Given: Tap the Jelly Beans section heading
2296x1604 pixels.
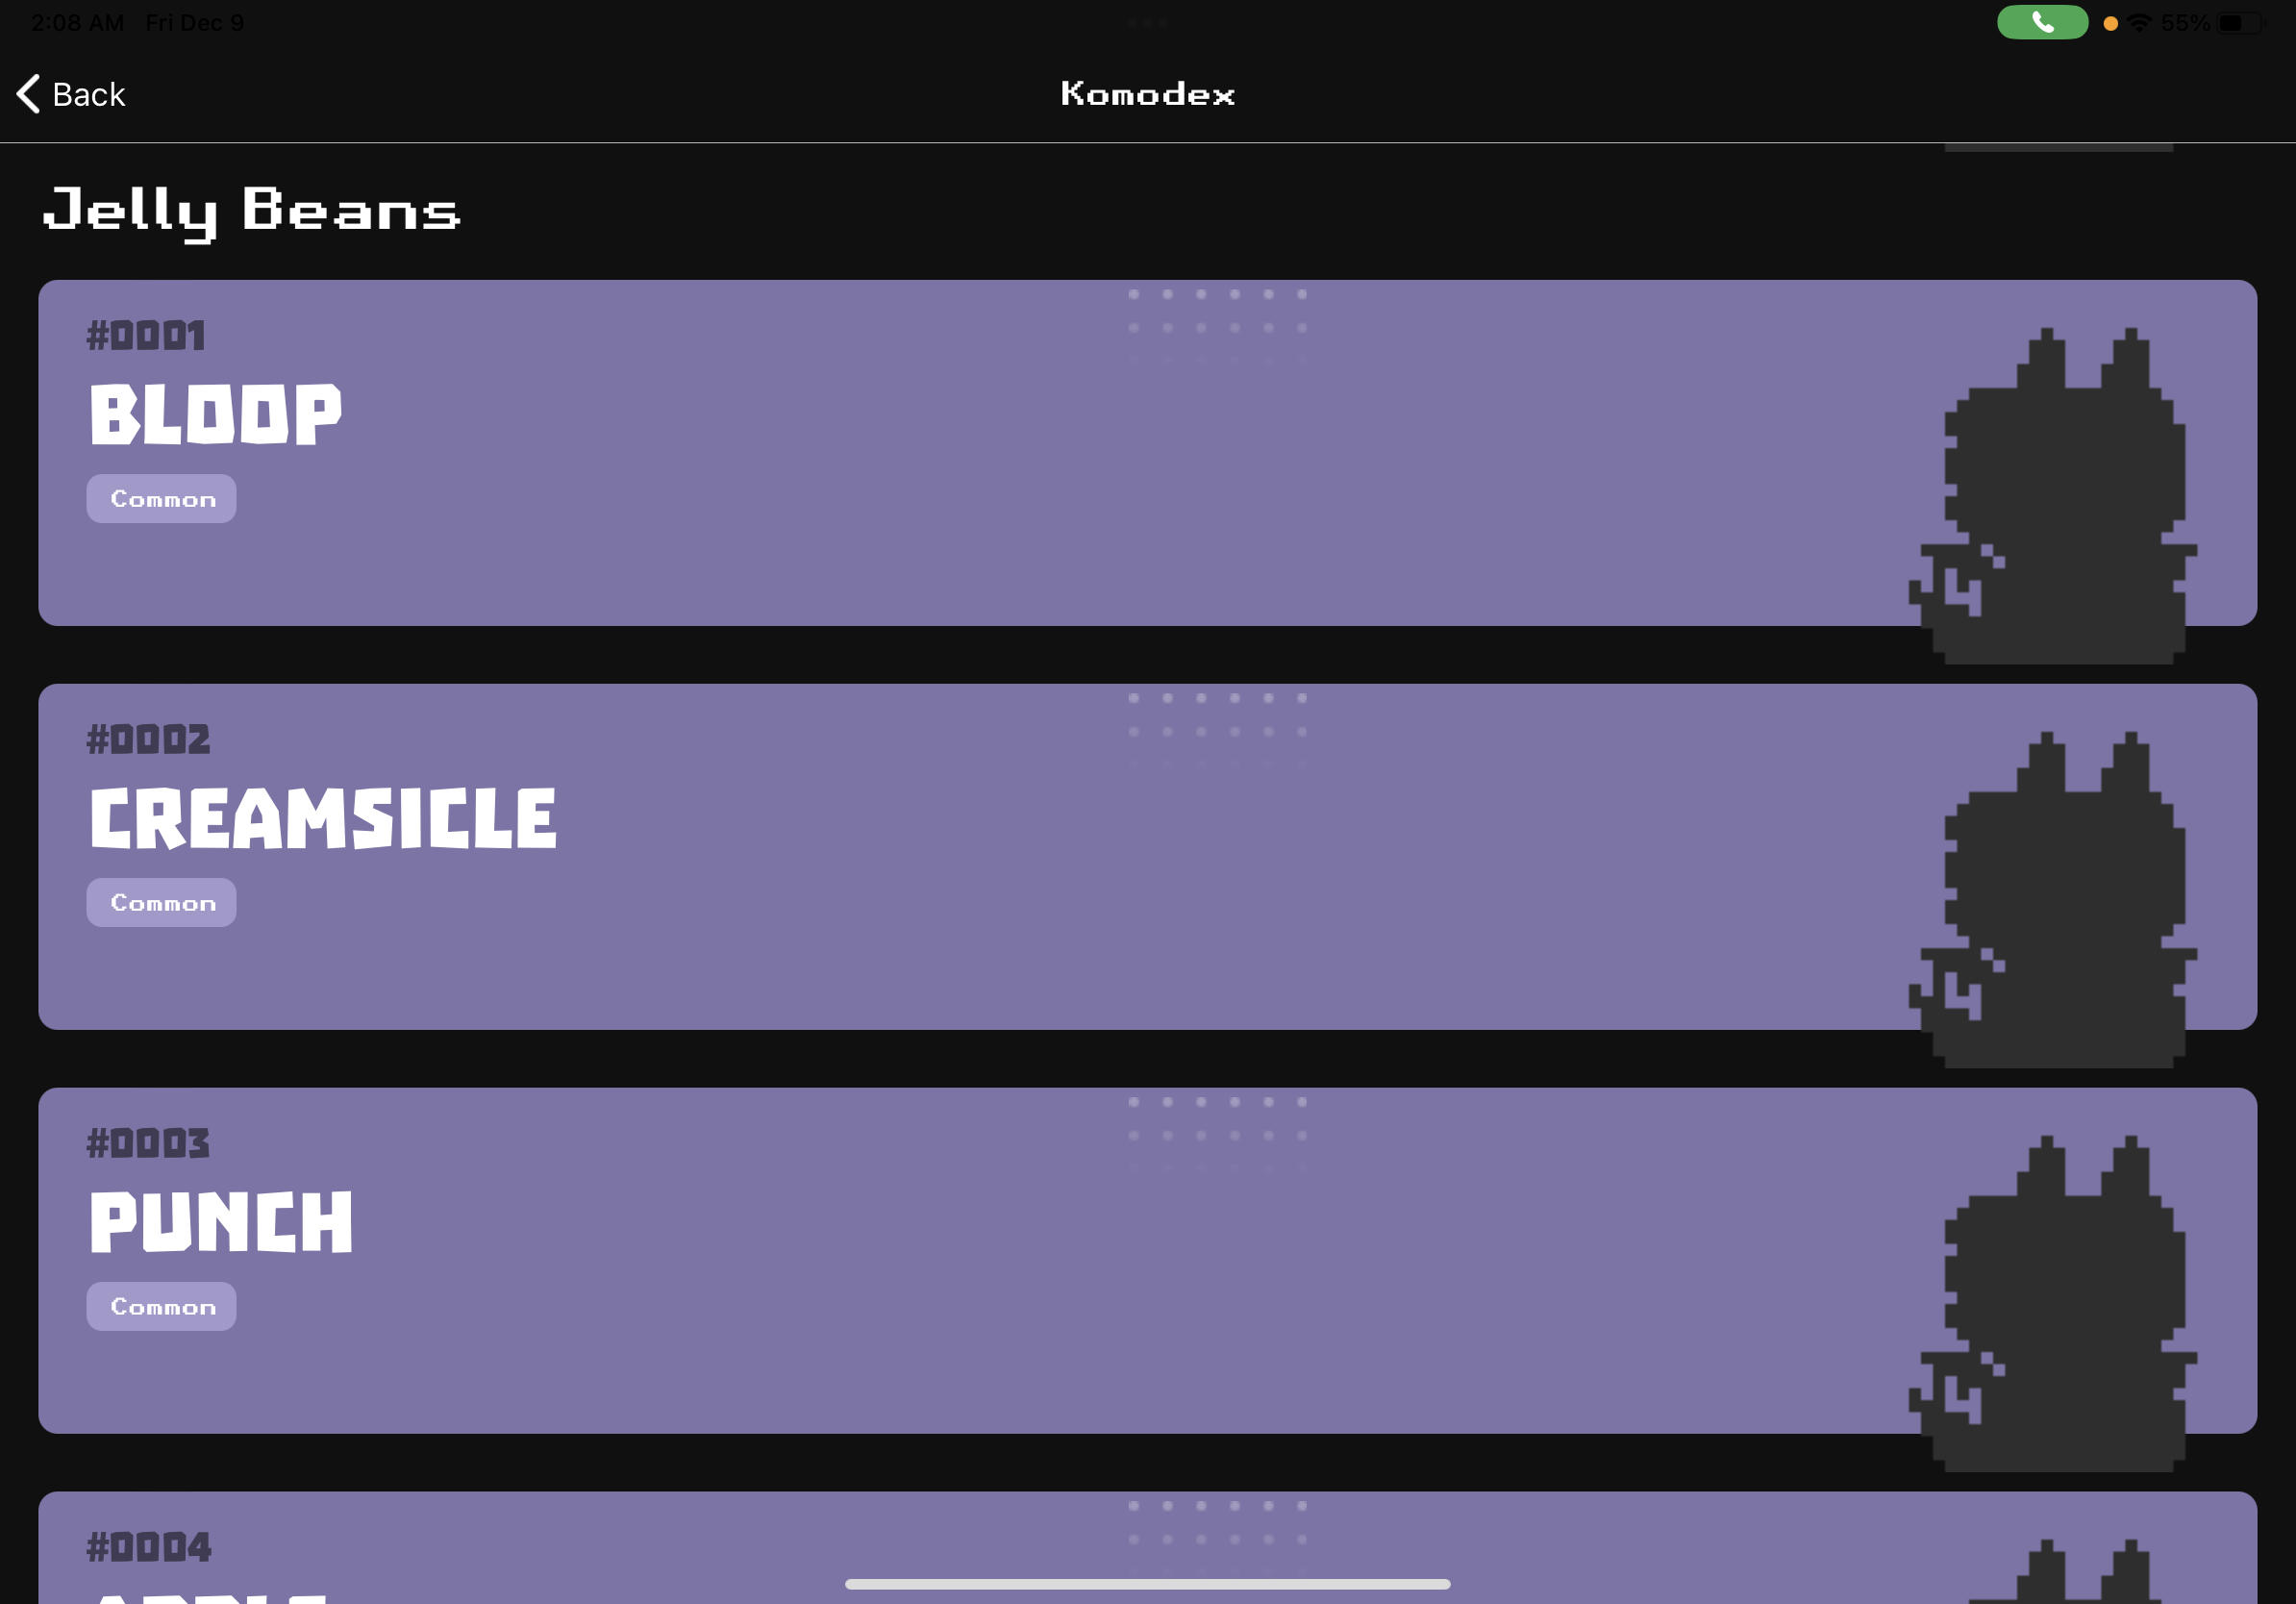Looking at the screenshot, I should (251, 211).
